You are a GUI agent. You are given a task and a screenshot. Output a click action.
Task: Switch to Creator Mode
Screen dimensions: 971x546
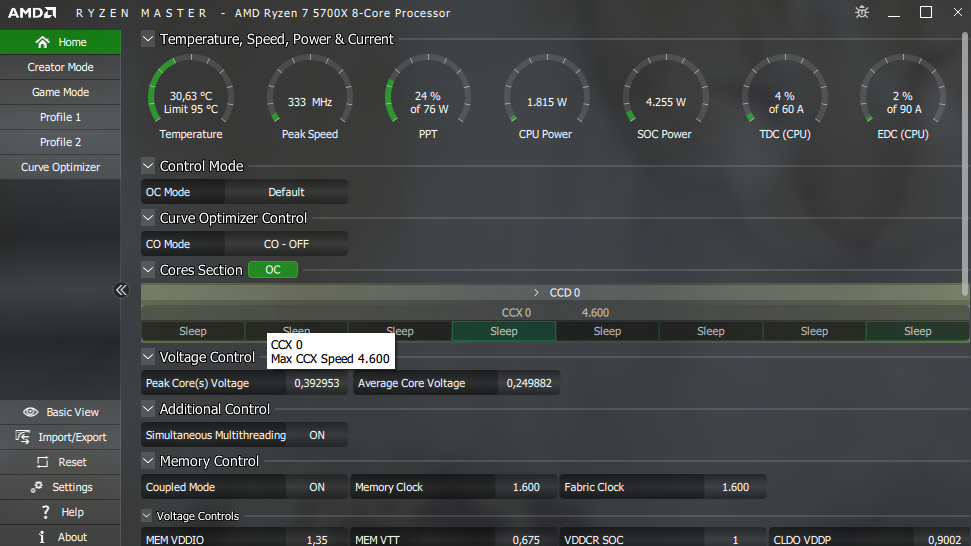60,67
